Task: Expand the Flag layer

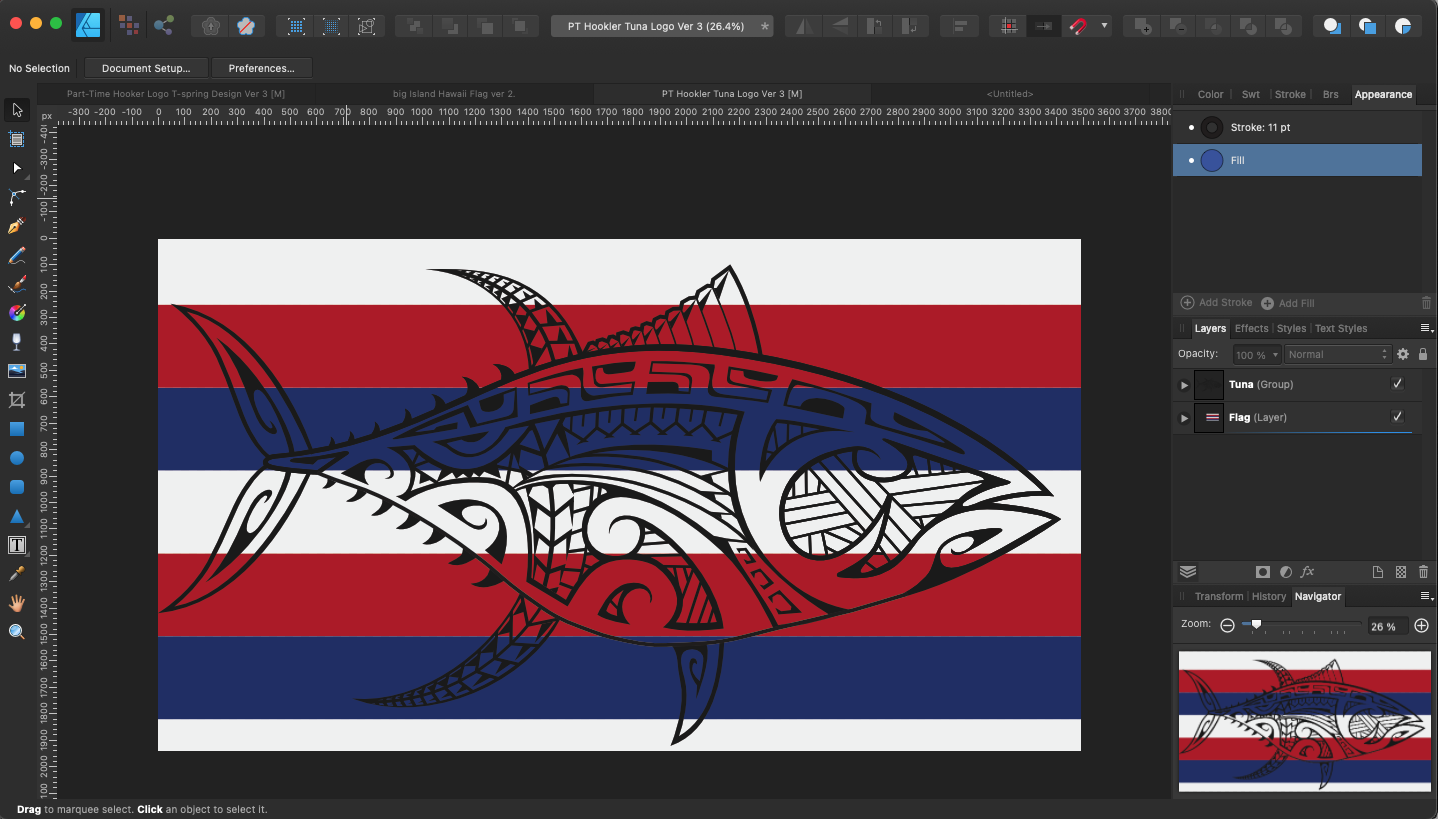Action: coord(1185,418)
